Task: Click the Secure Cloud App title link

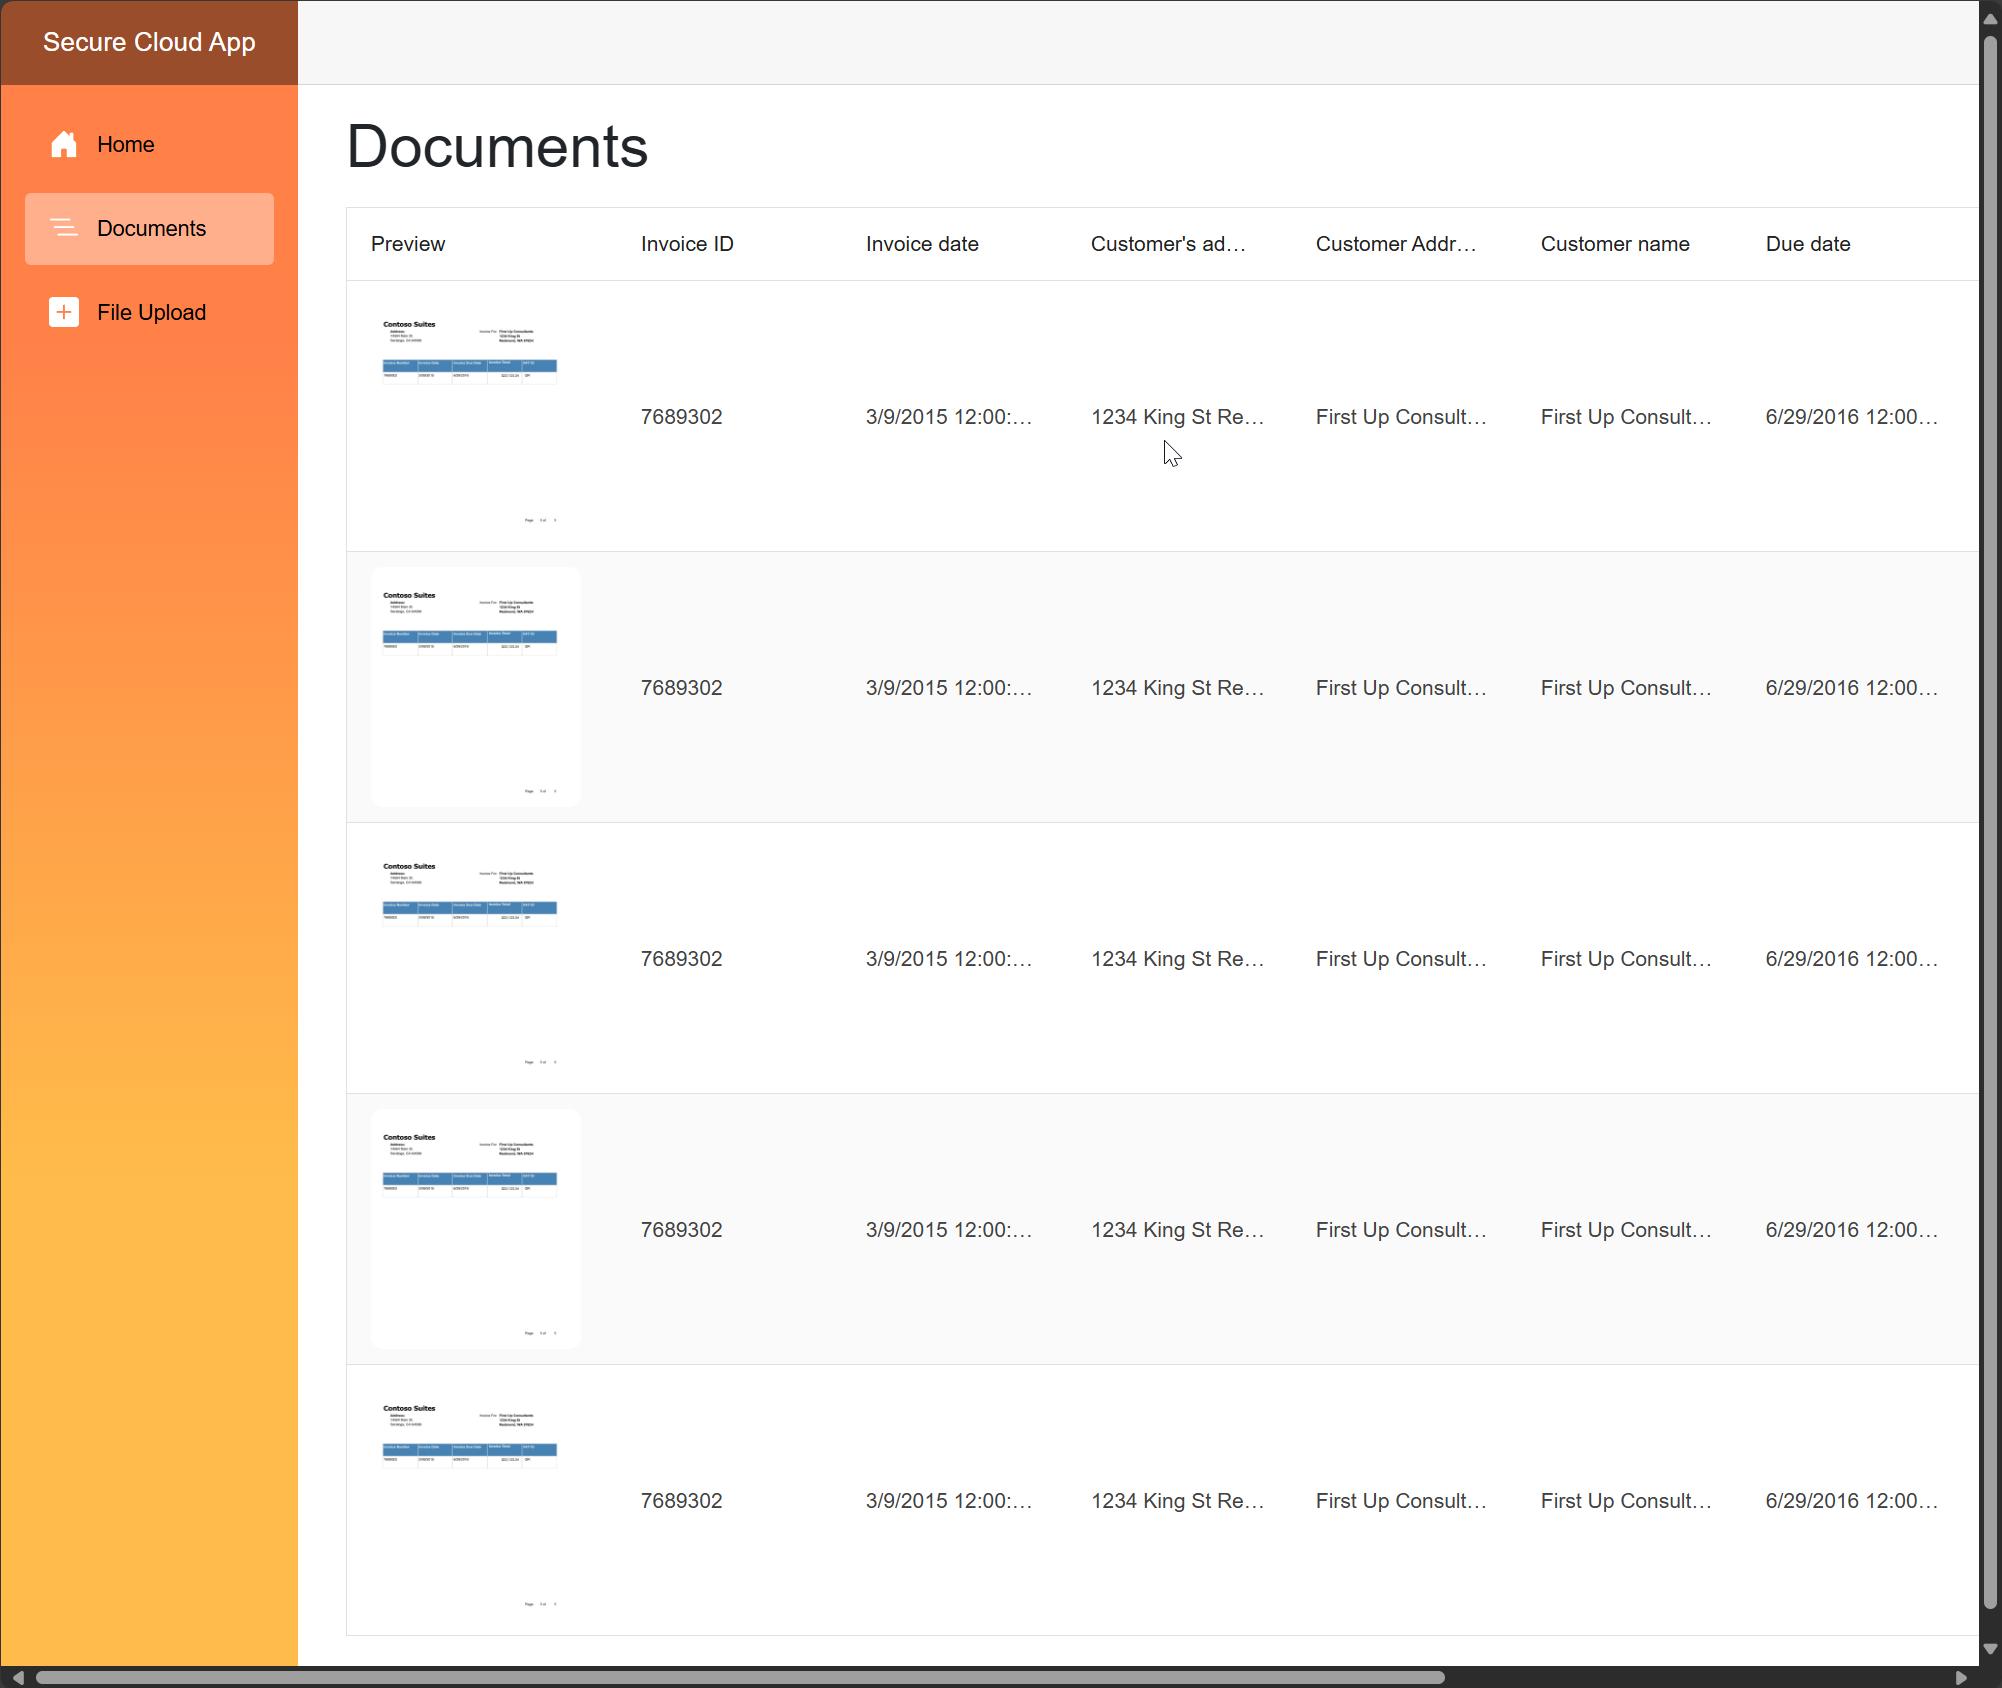Action: (x=149, y=42)
